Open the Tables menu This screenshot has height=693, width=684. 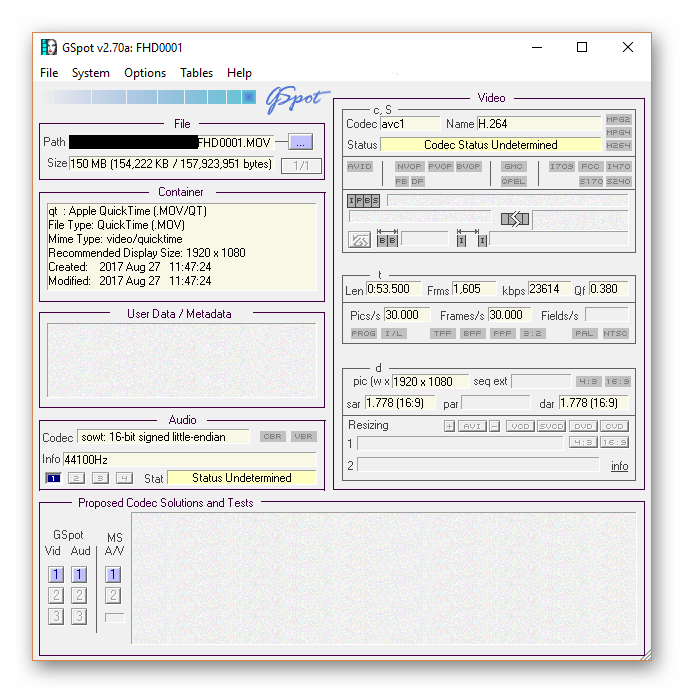[x=196, y=73]
